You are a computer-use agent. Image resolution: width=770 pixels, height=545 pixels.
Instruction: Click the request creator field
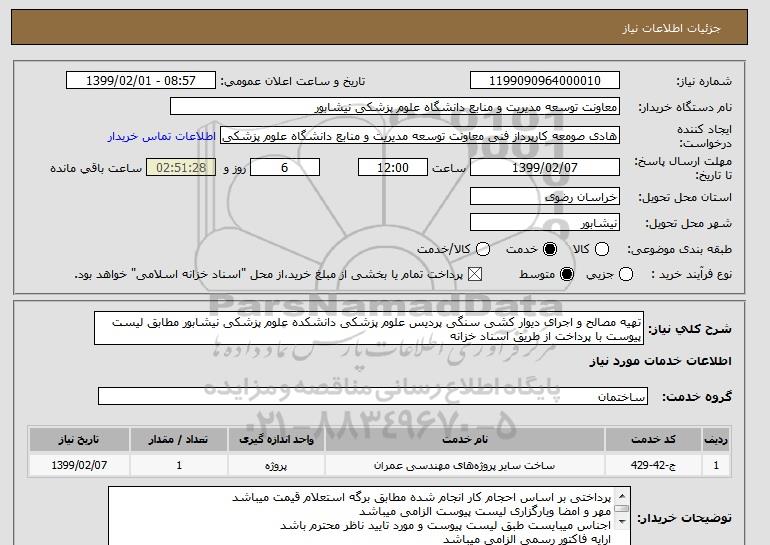tap(420, 136)
